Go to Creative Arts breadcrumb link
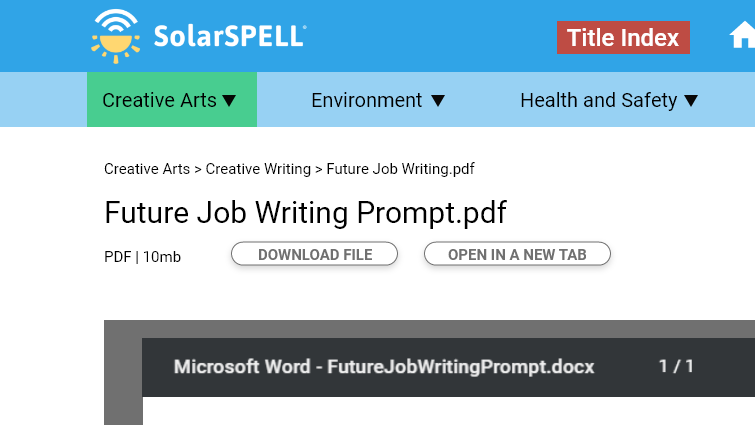 [147, 169]
